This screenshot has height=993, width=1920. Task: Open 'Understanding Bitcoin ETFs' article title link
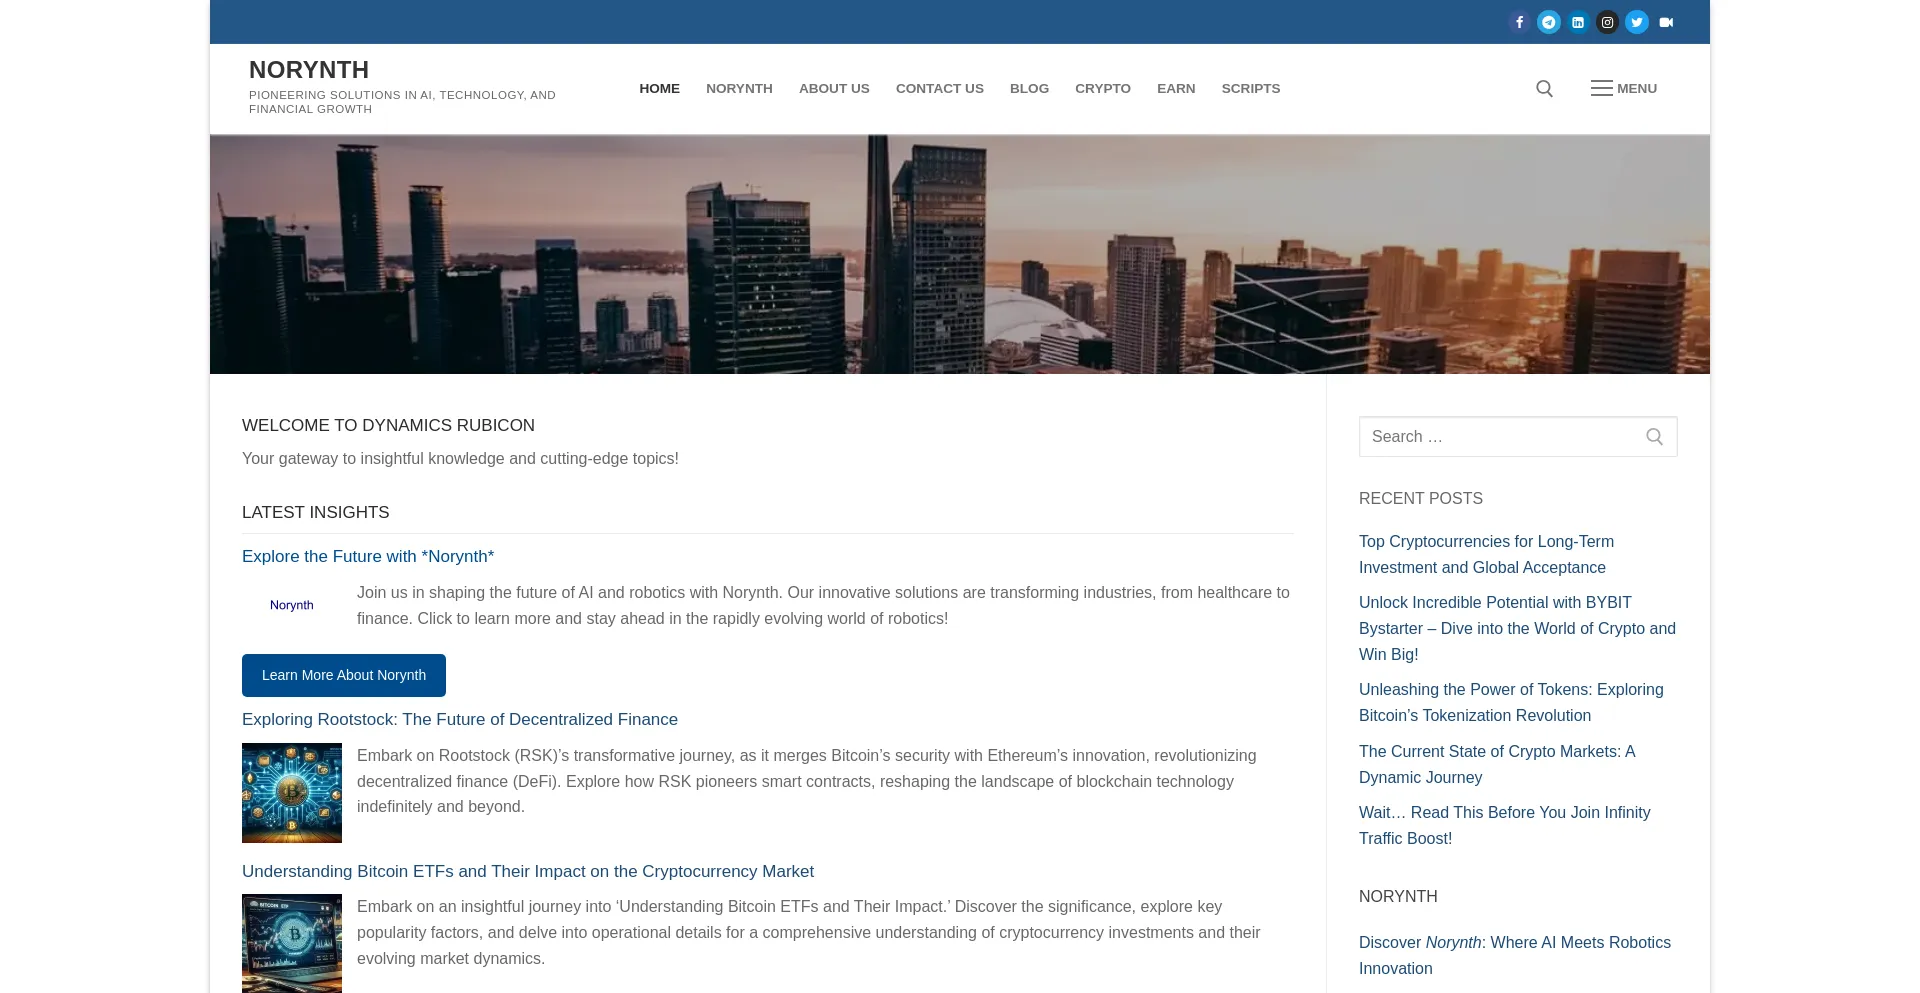[x=528, y=872]
